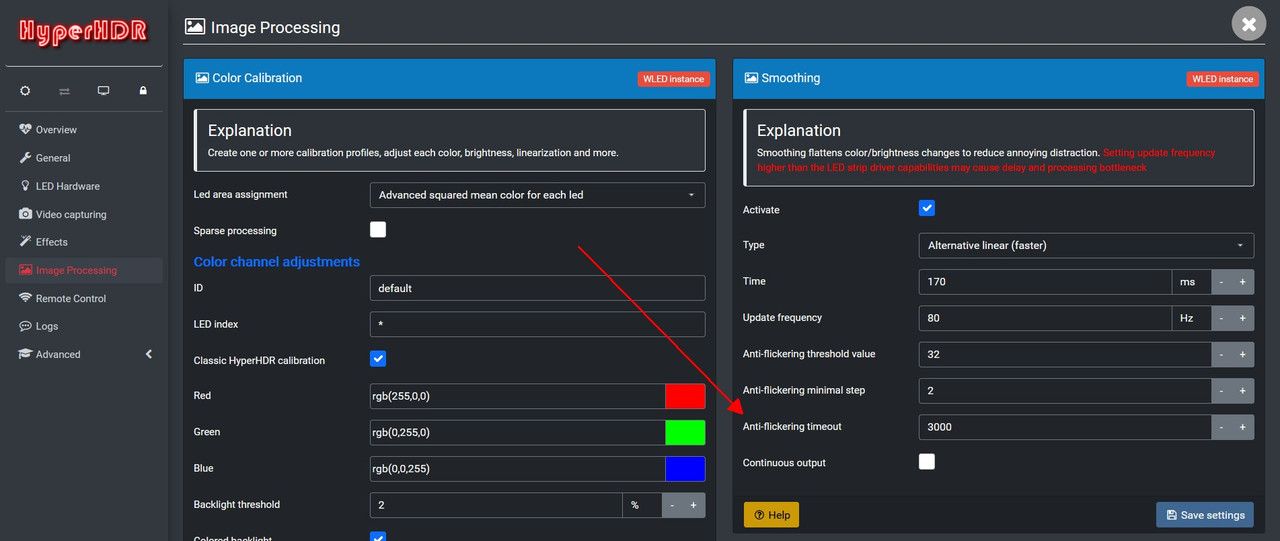Click the smoothing Time field showing 170

(x=1045, y=282)
